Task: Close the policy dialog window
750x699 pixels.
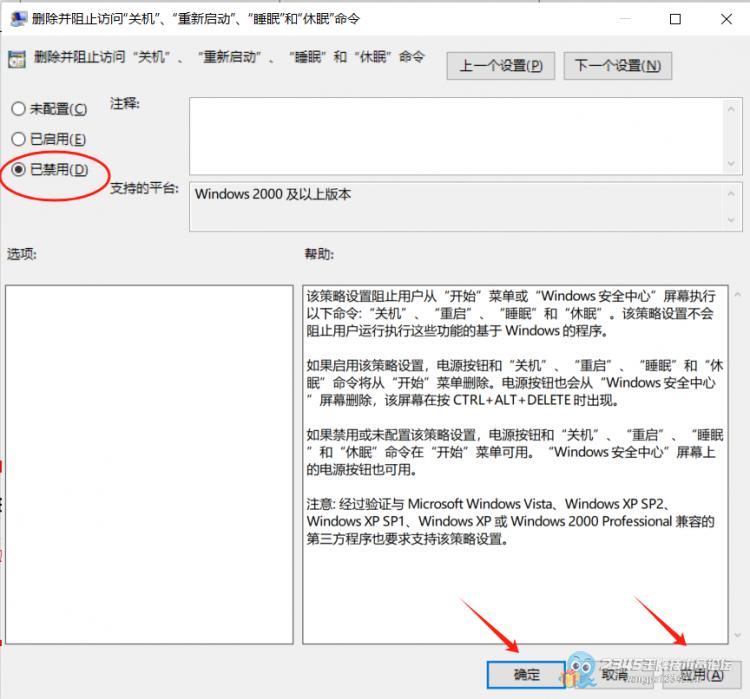Action: pos(726,19)
